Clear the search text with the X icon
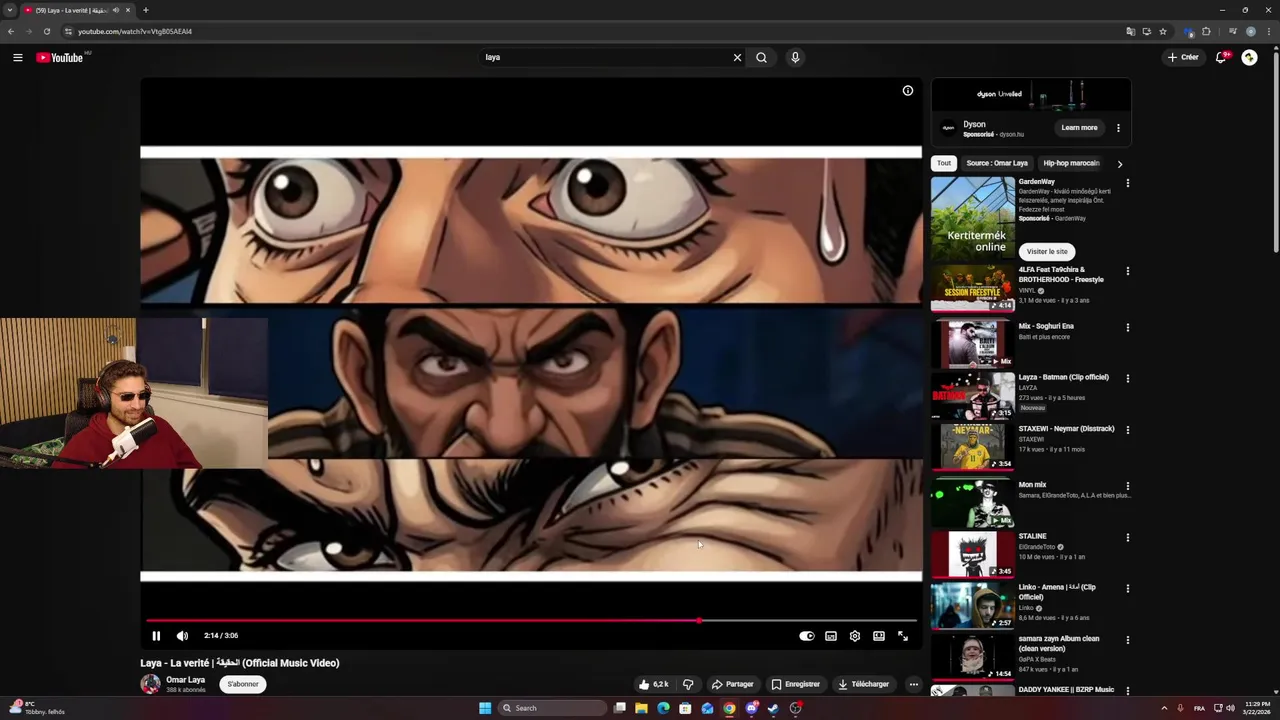Viewport: 1280px width, 720px height. click(x=737, y=57)
